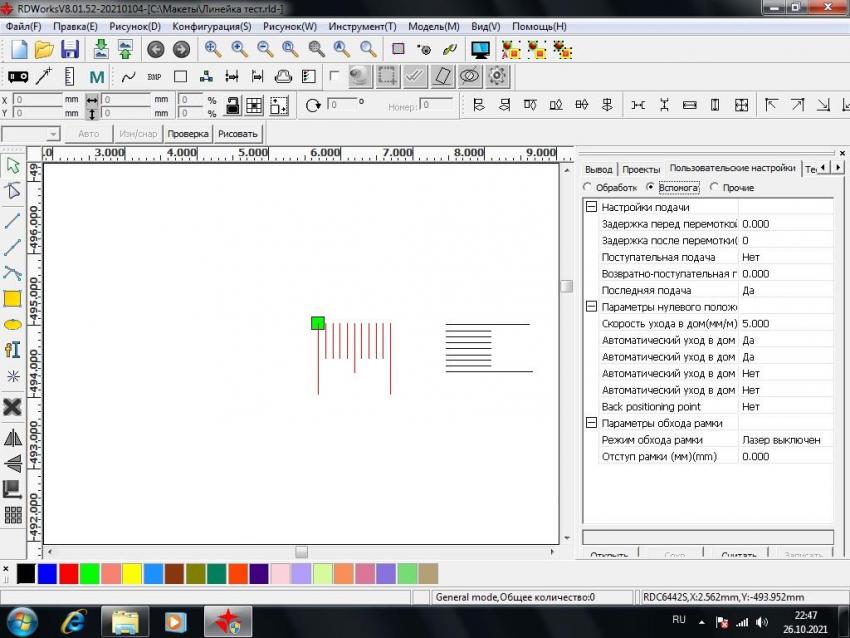850x638 pixels.
Task: Select the rectangle tool in left toolbar
Action: coord(13,298)
